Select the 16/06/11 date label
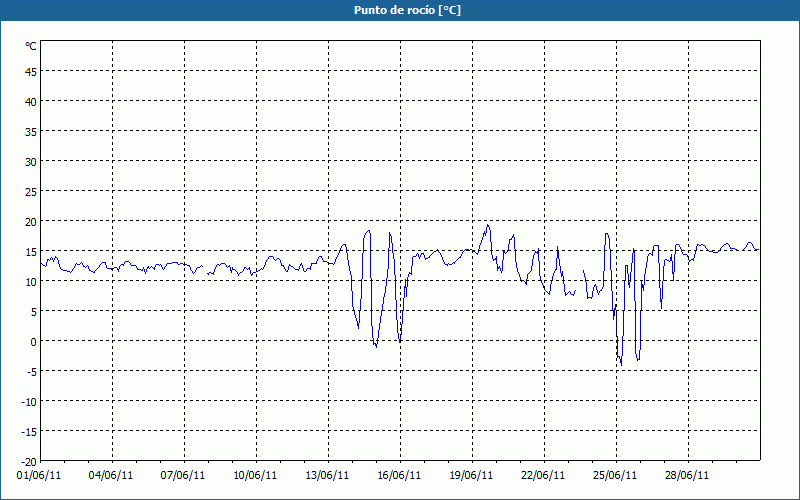 399,476
